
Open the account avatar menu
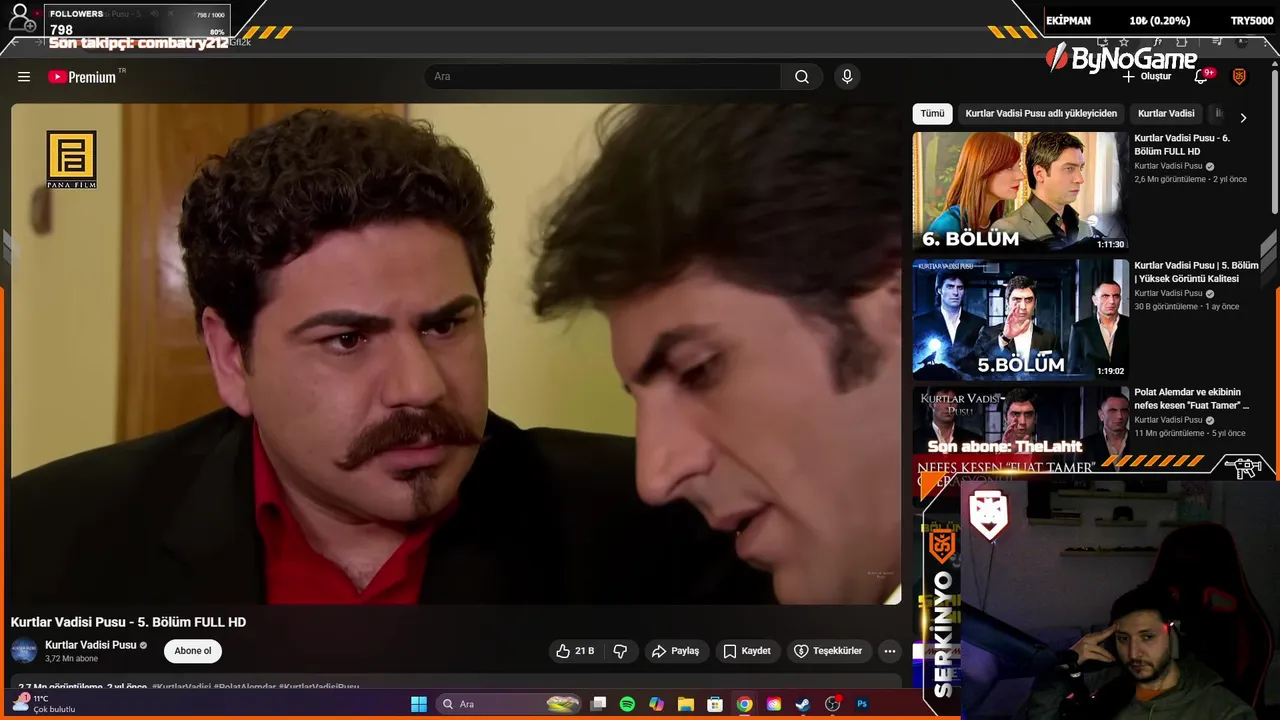(x=1239, y=77)
